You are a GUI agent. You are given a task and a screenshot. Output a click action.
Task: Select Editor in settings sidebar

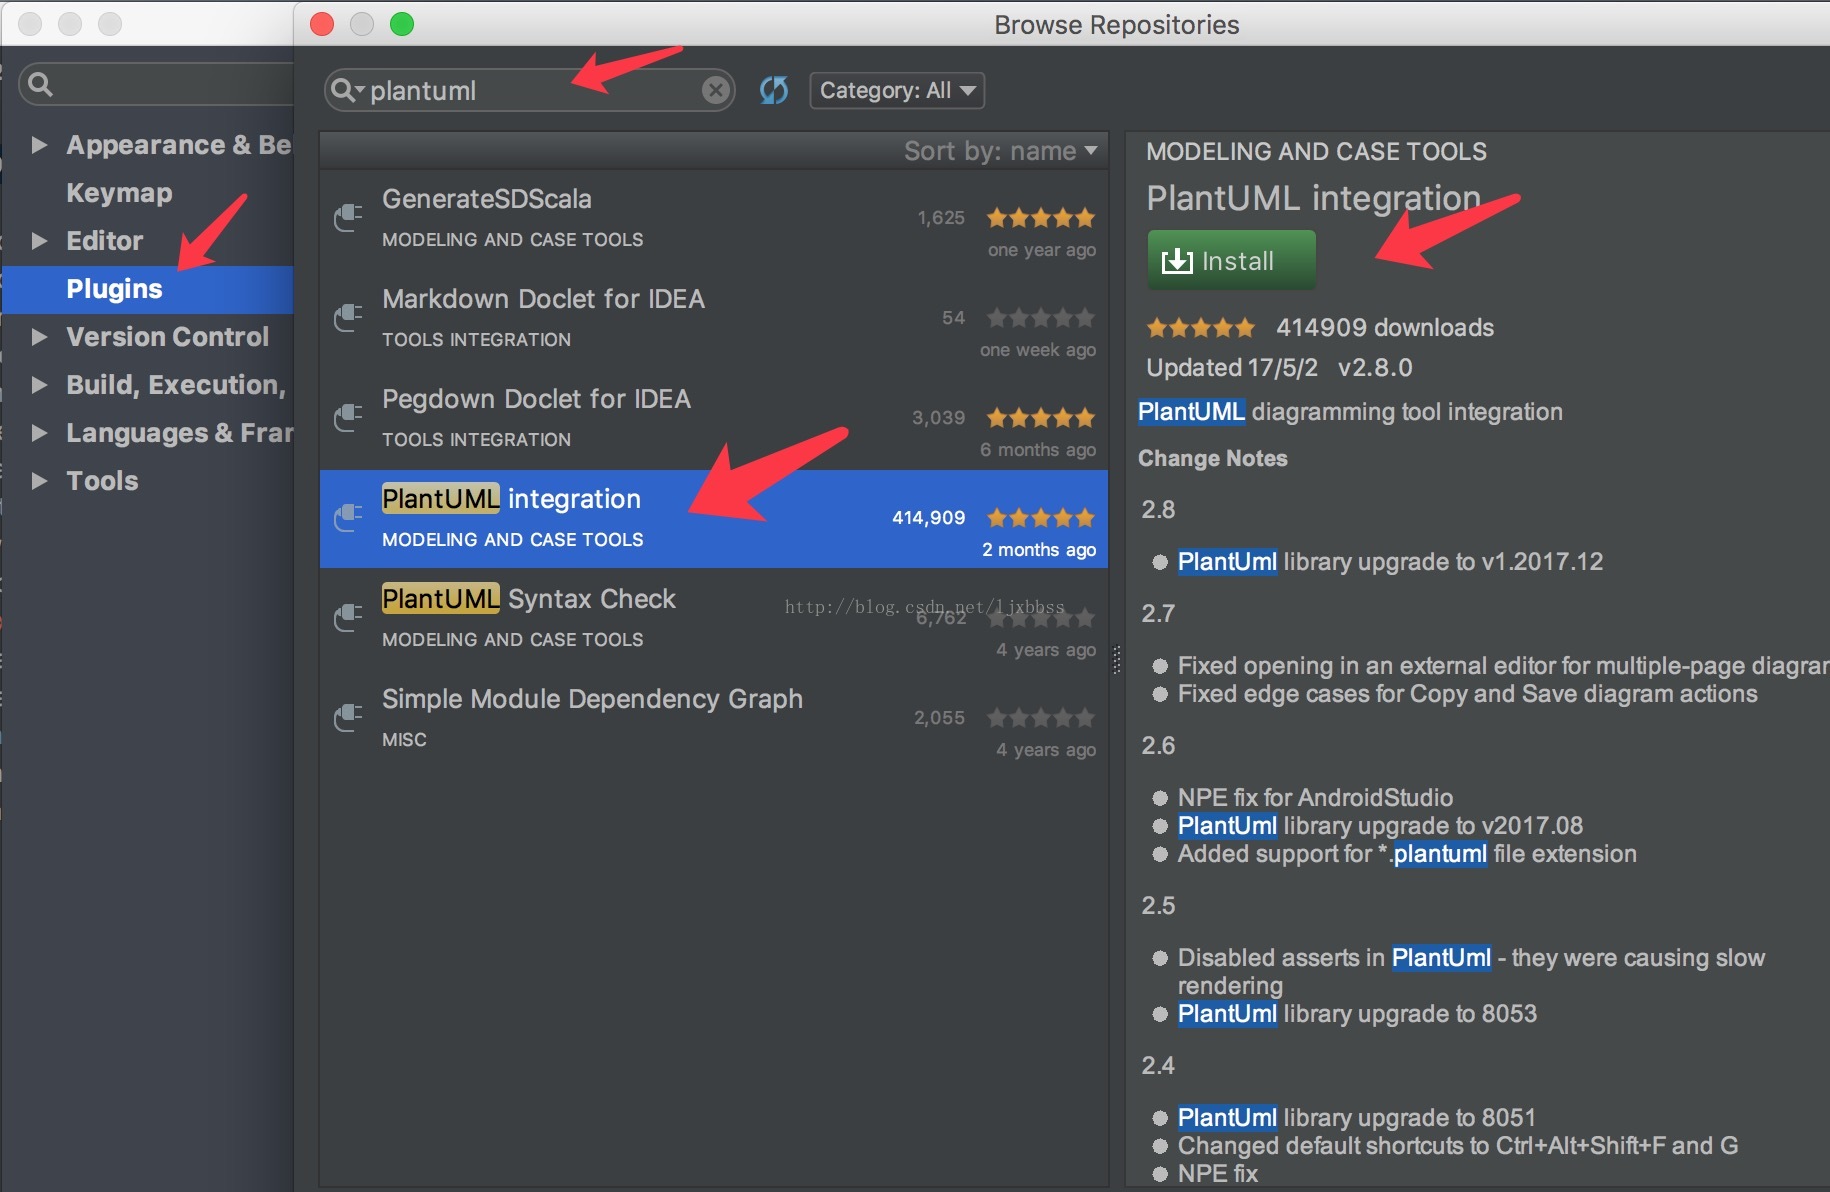[x=104, y=241]
